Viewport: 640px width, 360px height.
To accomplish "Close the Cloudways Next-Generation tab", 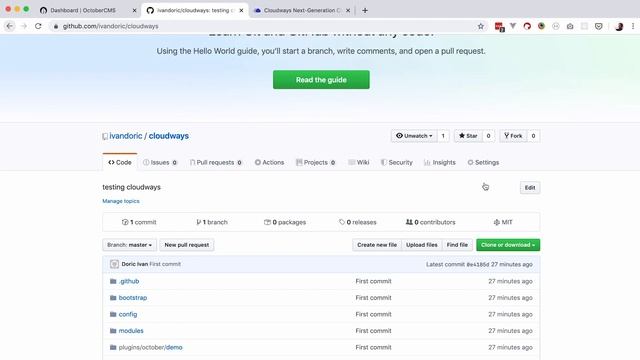I will point(348,10).
